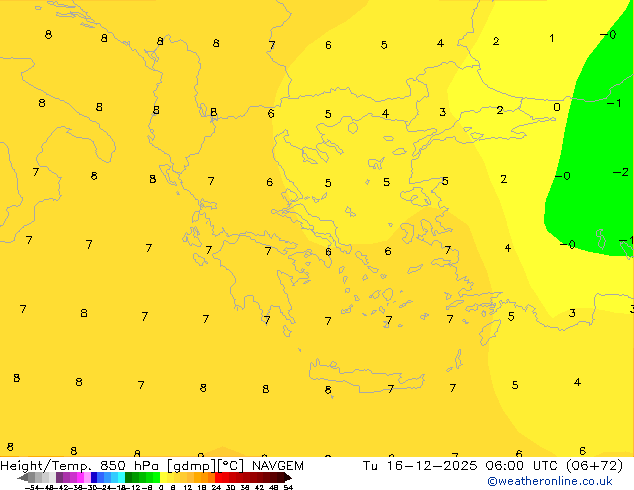Pick the bright magenta legend swatch
The height and width of the screenshot is (490, 634).
[80, 477]
